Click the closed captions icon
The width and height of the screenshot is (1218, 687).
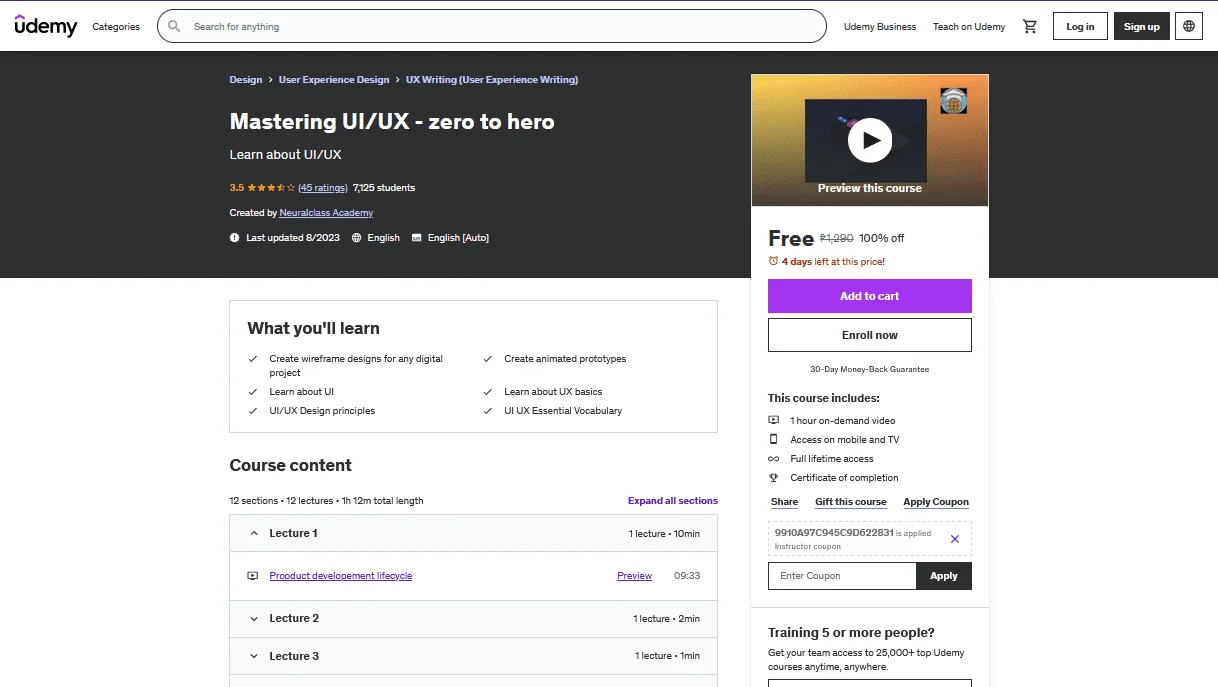416,238
